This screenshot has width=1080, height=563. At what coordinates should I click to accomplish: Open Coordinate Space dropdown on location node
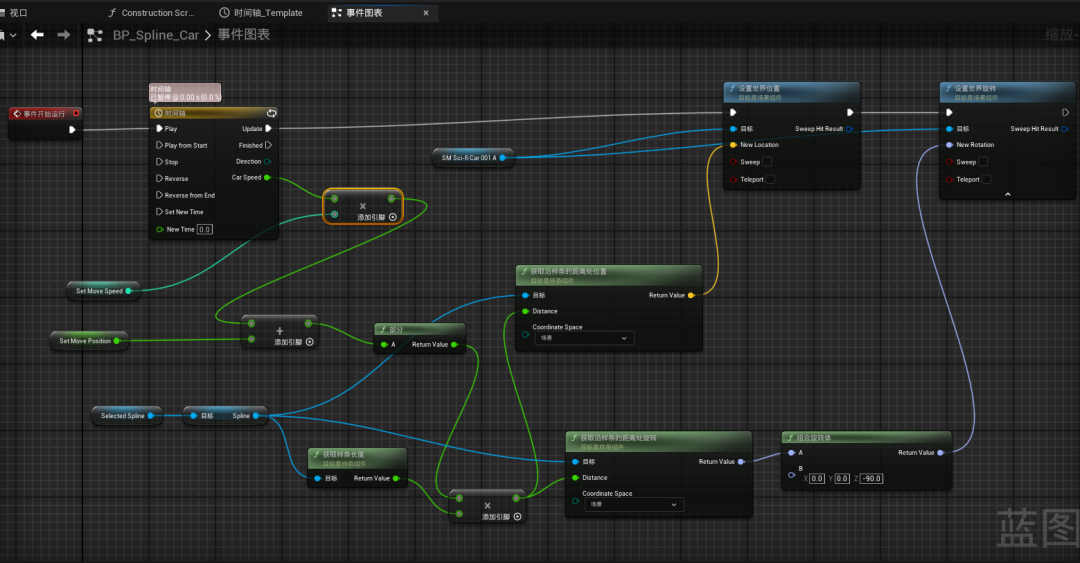583,338
